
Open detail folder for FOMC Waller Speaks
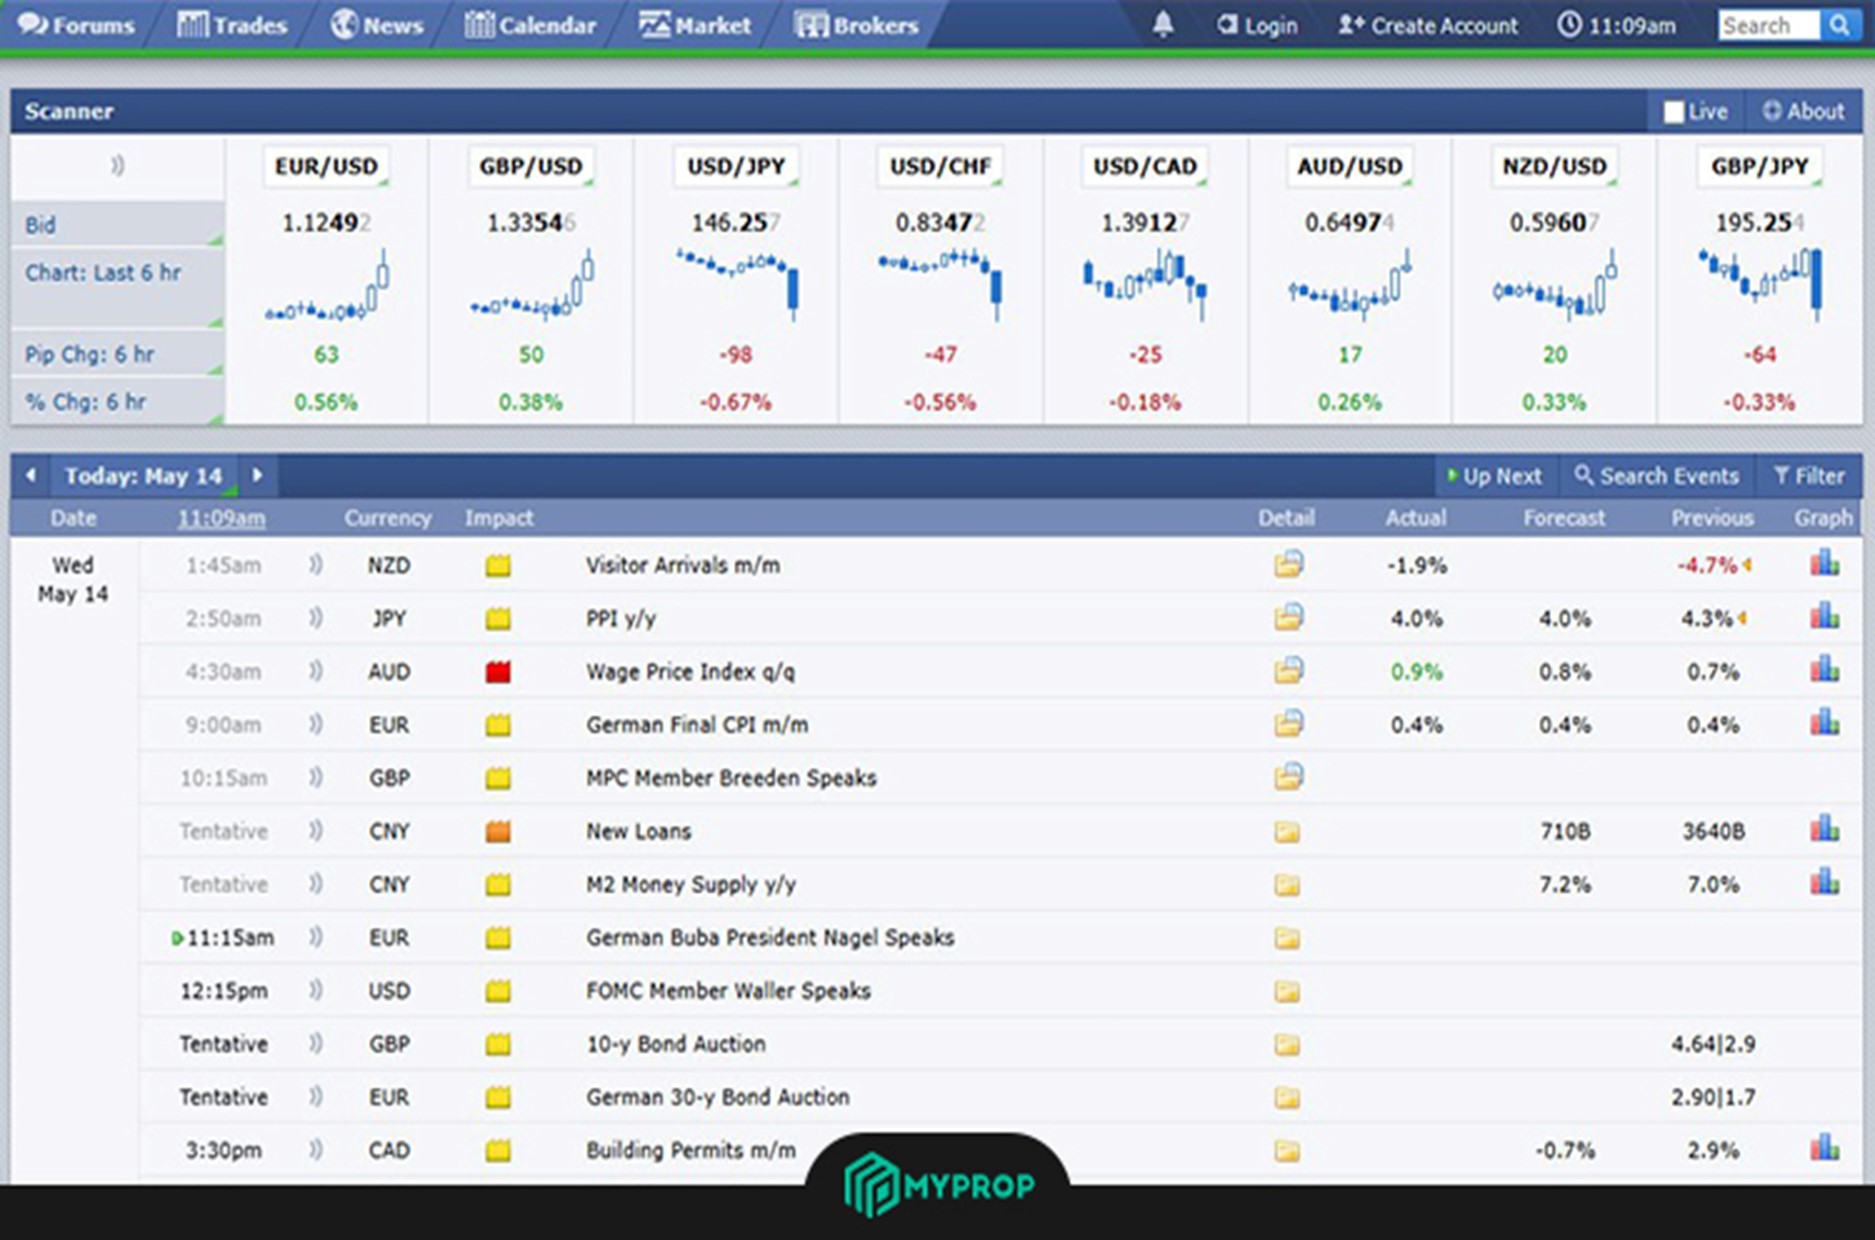click(1287, 991)
